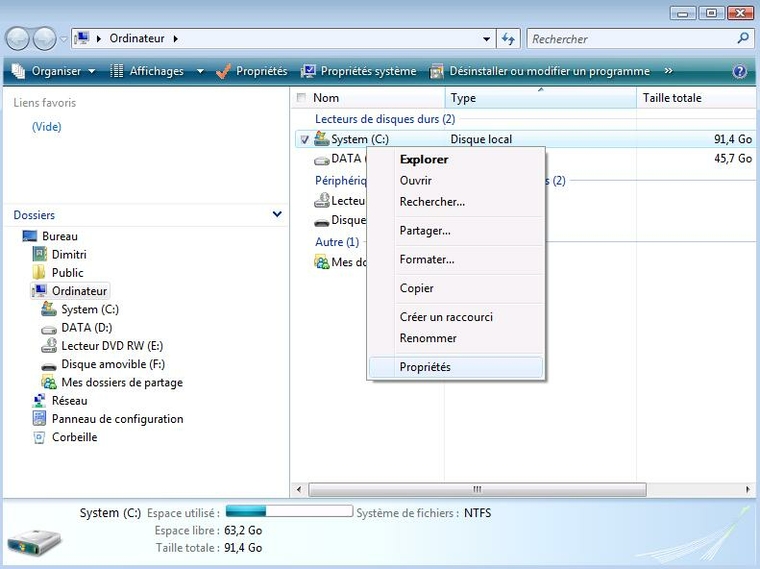Expand the arrow after Ordinateur in address bar

[x=175, y=39]
